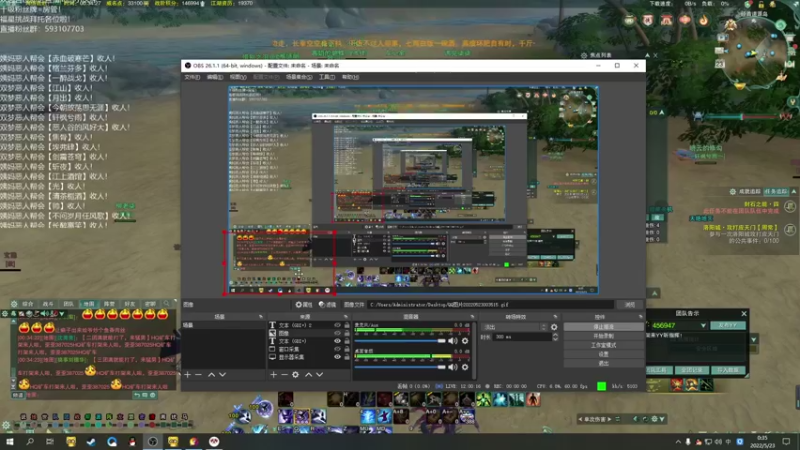Pop out the Audio Mixer dock icon
The image size is (800, 450).
click(472, 317)
